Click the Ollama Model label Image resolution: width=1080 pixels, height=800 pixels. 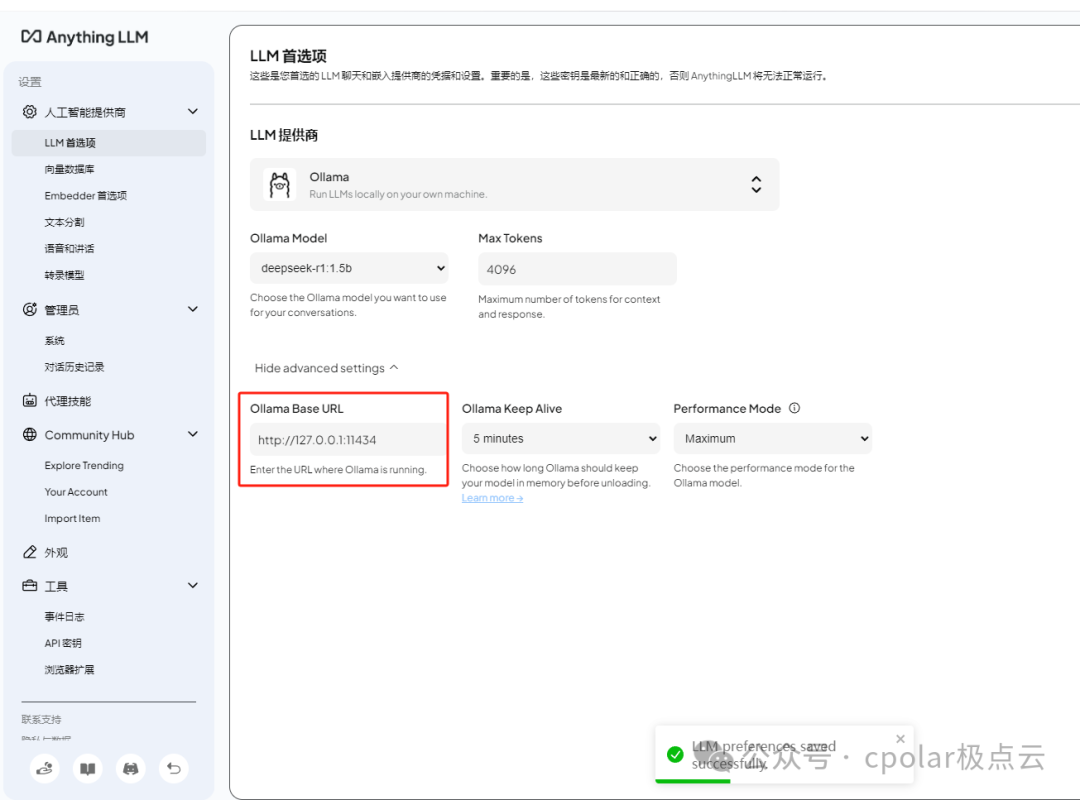pos(289,238)
